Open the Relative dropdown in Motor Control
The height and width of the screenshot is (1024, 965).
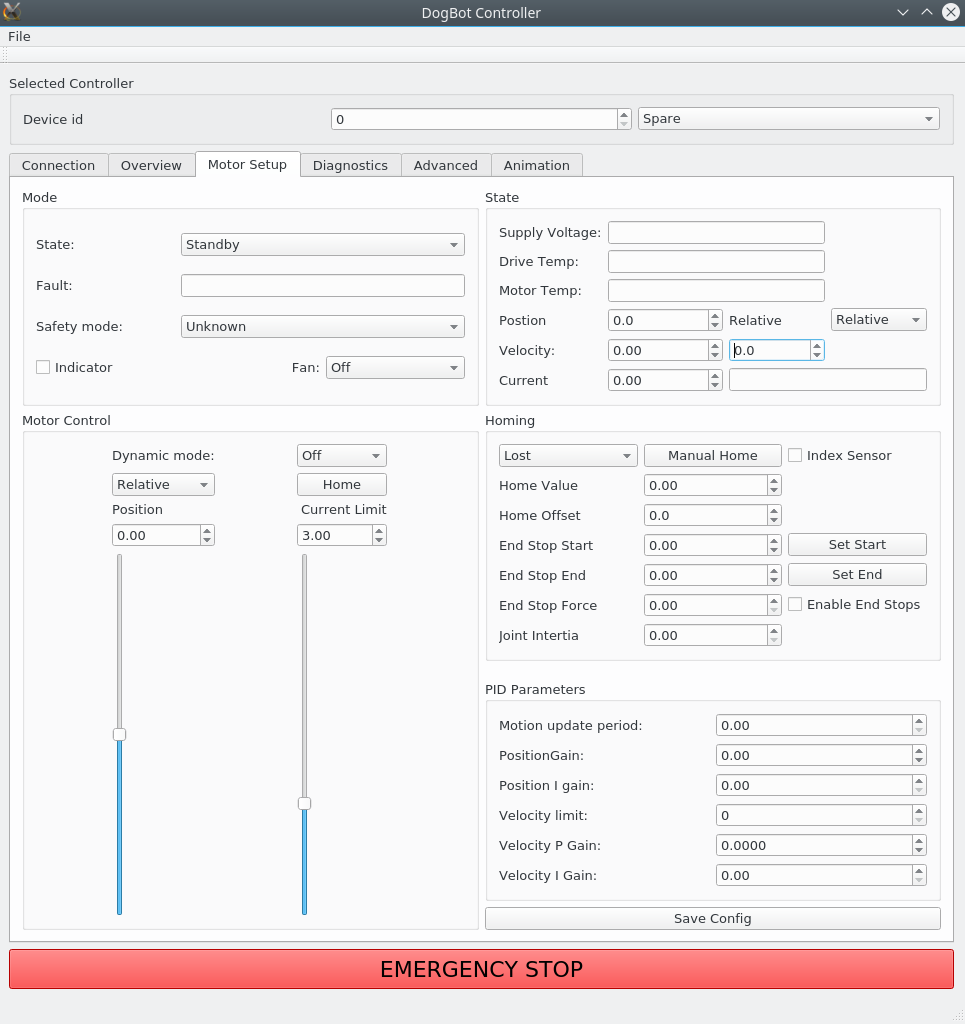click(x=163, y=485)
